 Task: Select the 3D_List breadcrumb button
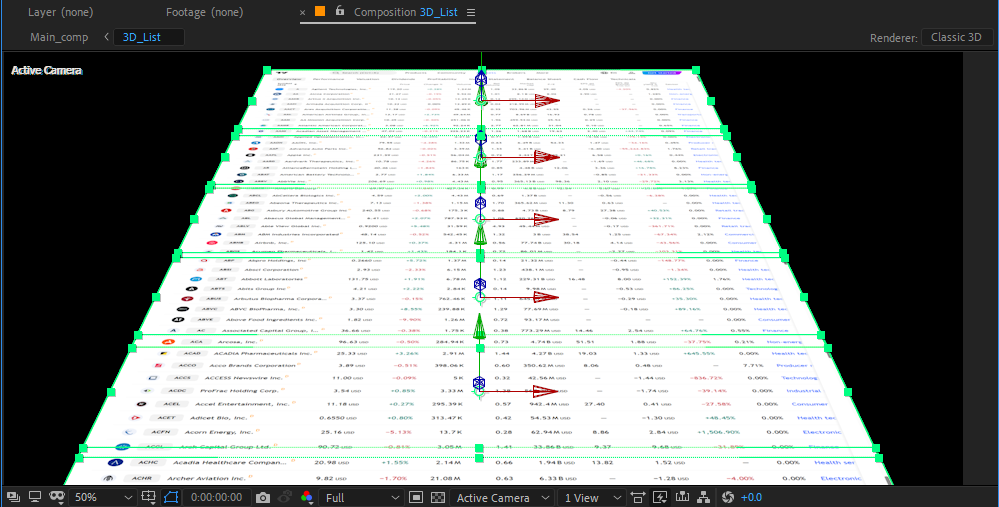[149, 37]
